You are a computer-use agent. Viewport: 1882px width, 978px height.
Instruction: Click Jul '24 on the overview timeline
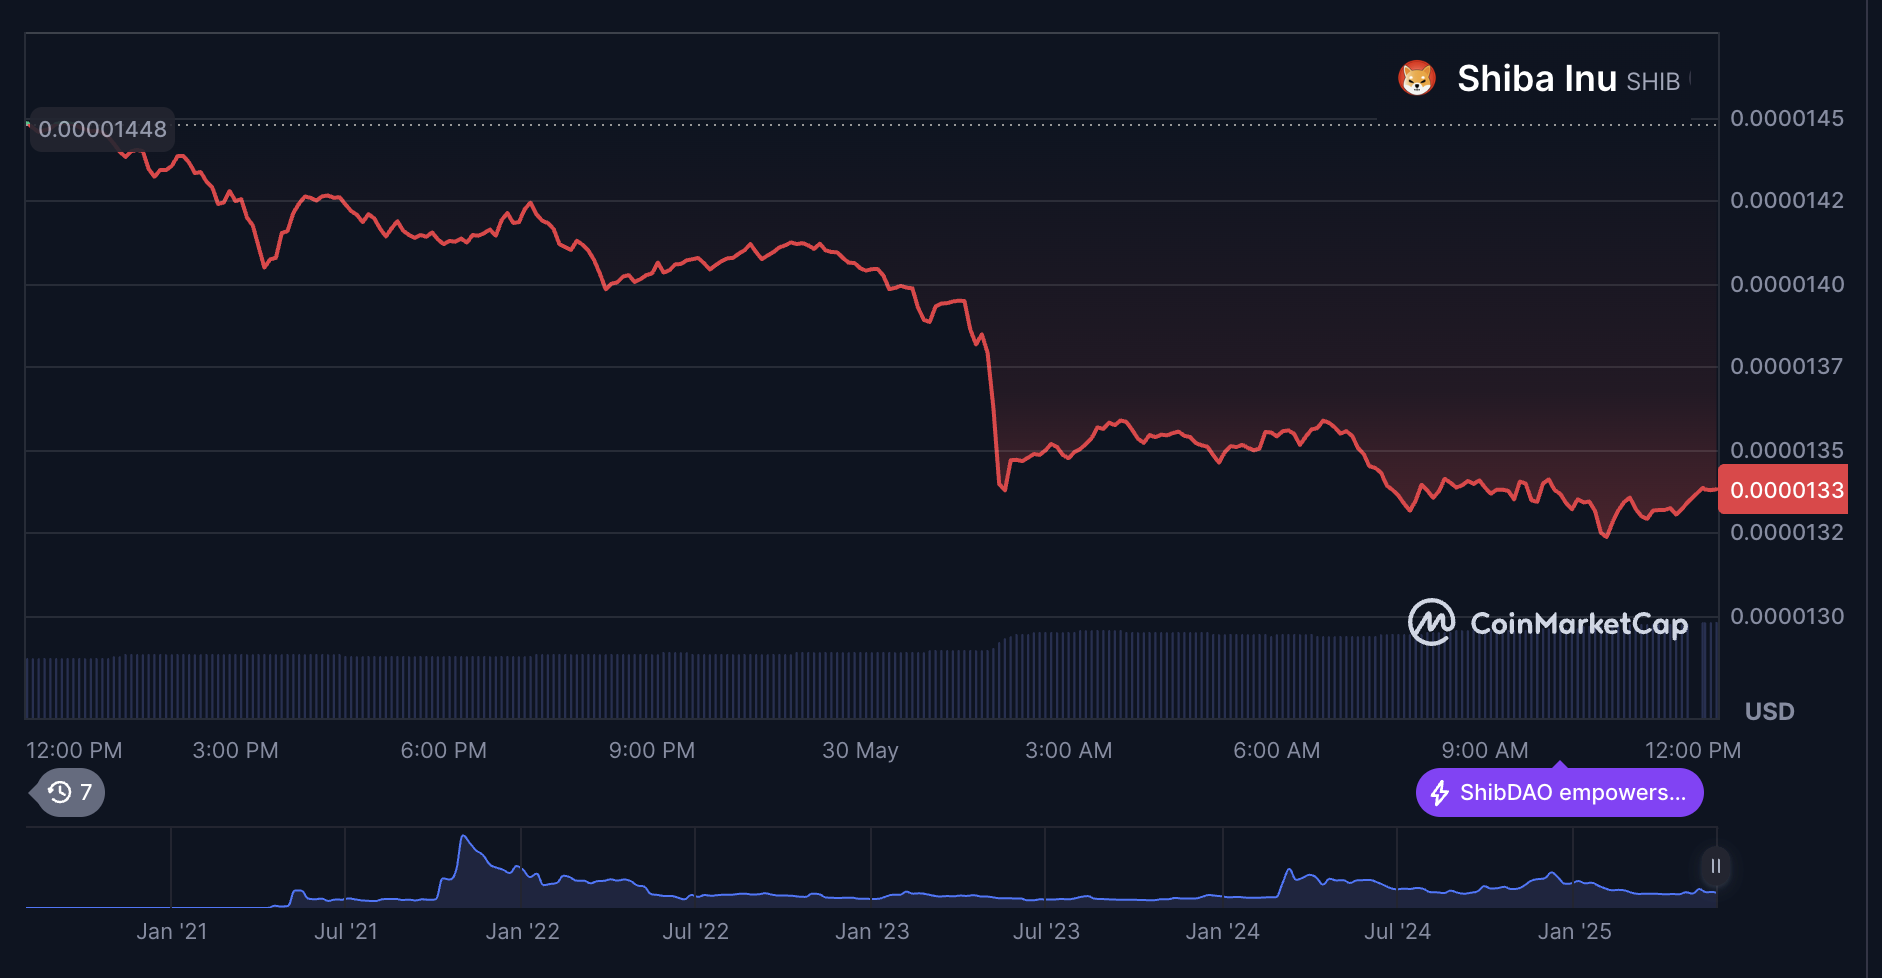(1397, 931)
